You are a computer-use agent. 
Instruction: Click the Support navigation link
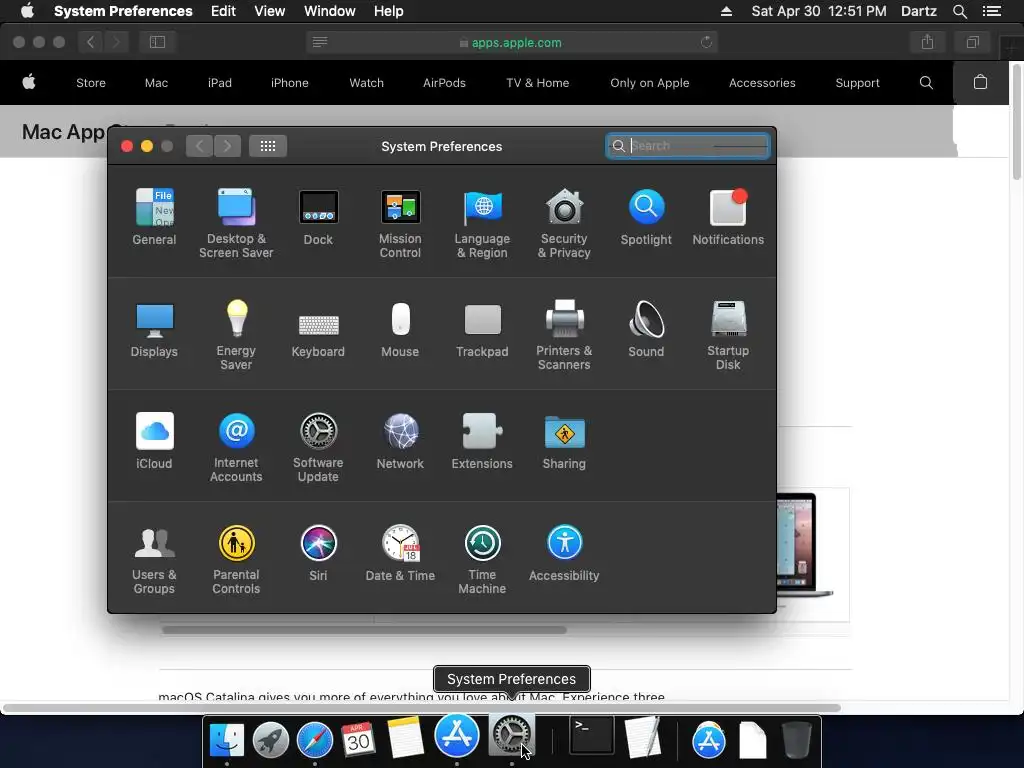(857, 83)
